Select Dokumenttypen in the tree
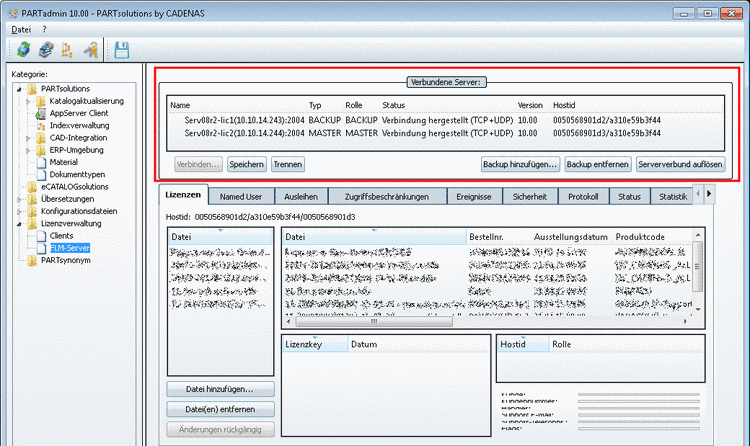 (77, 175)
